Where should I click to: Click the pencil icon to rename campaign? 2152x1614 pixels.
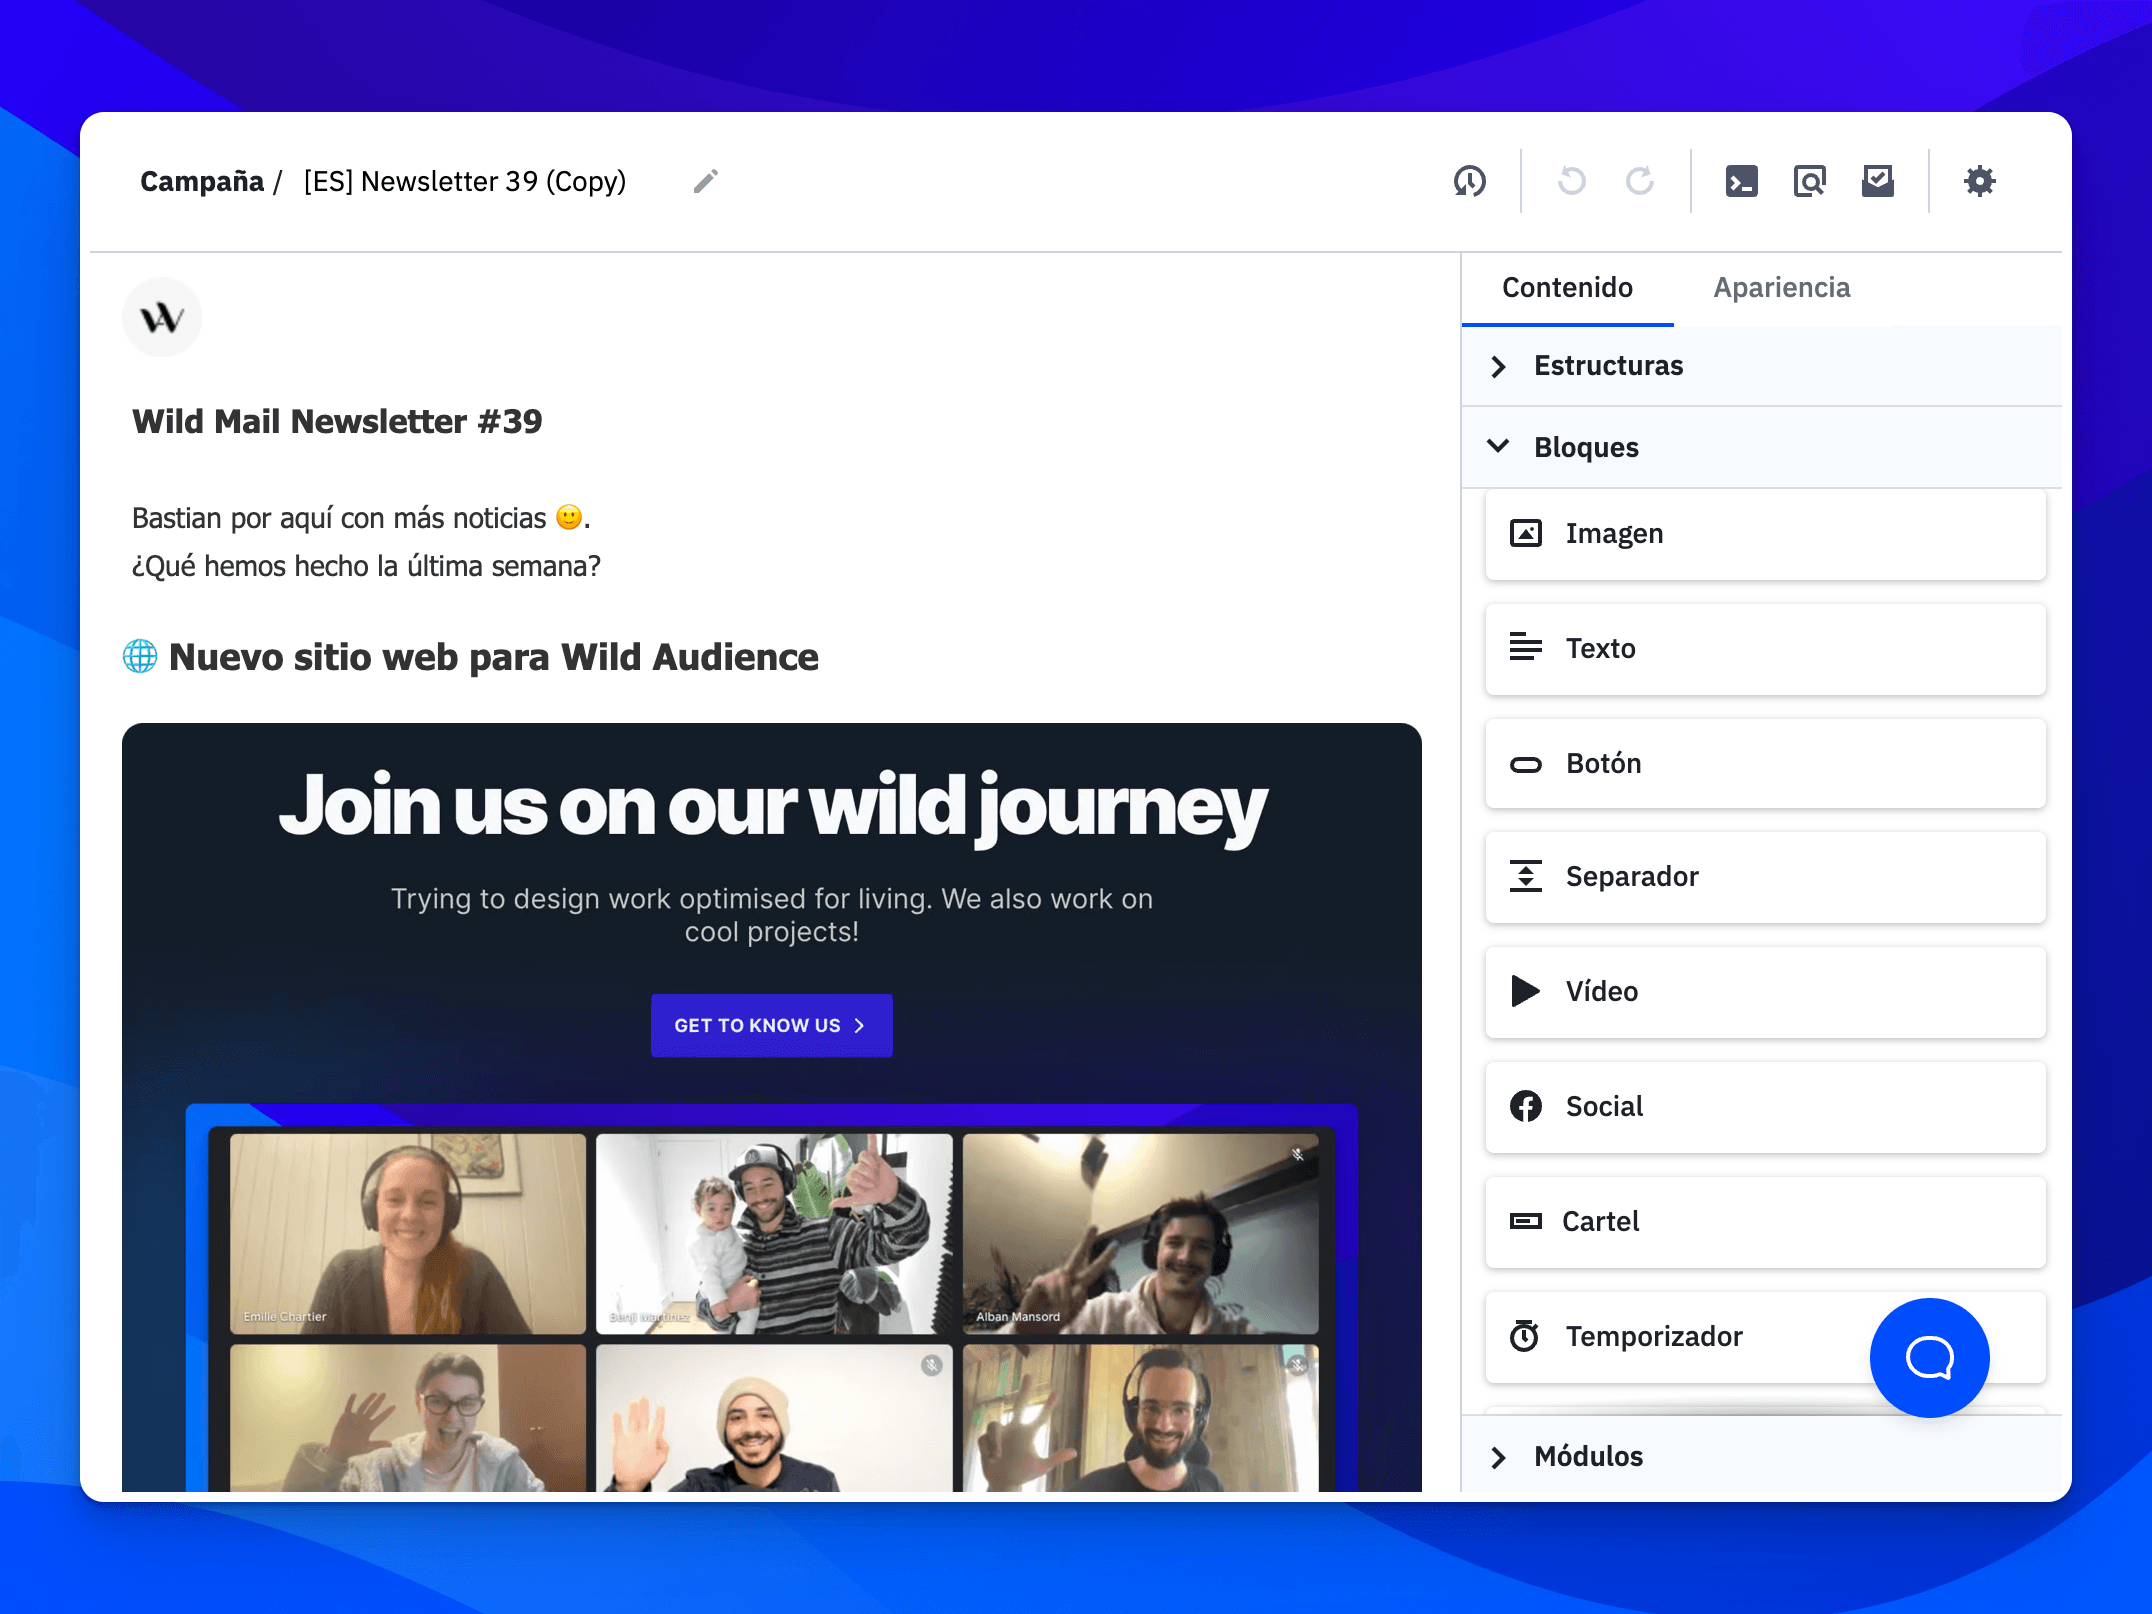[x=706, y=181]
